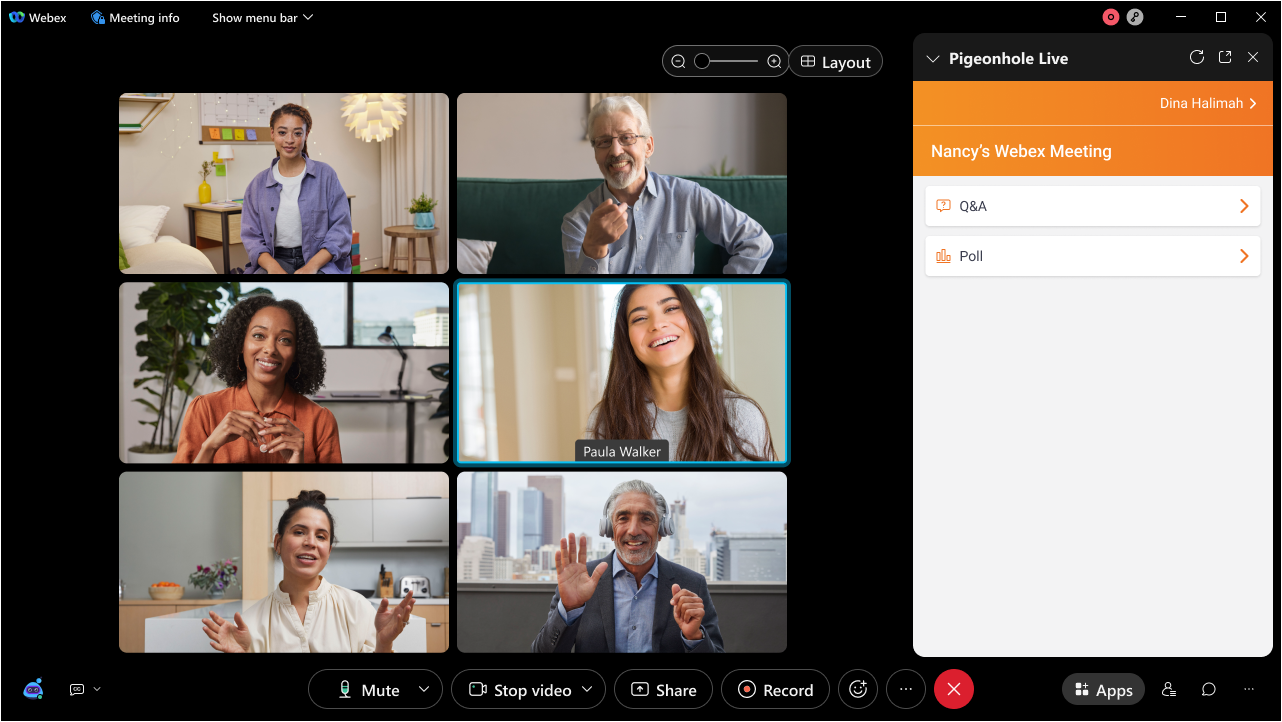Viewport: 1282px width, 722px height.
Task: Open the chat bubble icon
Action: [1208, 689]
